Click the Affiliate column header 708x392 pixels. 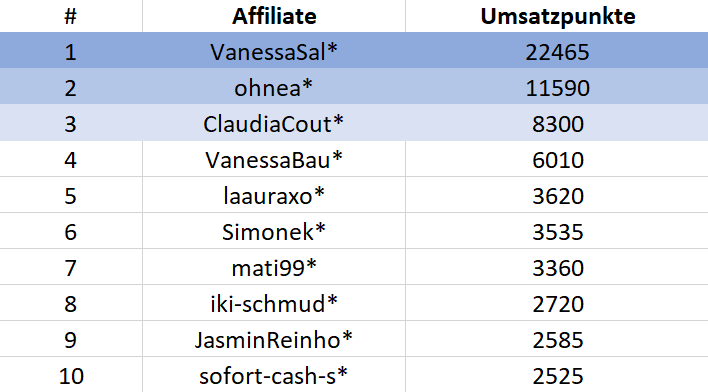274,16
